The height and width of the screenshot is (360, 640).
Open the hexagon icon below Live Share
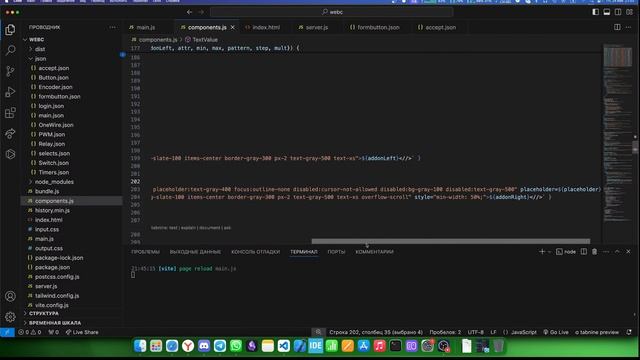(x=10, y=154)
